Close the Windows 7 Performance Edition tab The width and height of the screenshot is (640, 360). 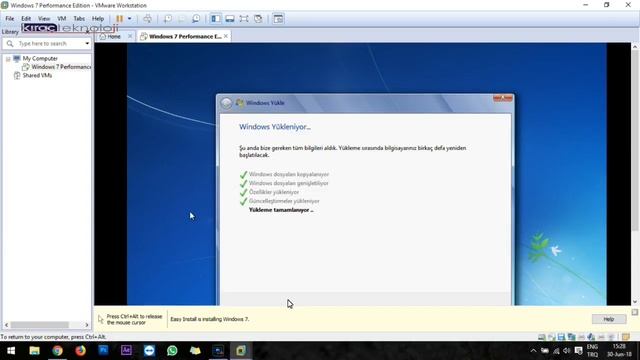coord(226,36)
